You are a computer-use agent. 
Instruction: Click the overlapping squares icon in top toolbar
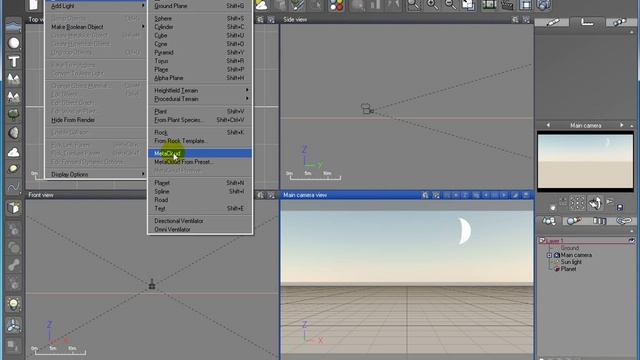pyautogui.click(x=469, y=5)
